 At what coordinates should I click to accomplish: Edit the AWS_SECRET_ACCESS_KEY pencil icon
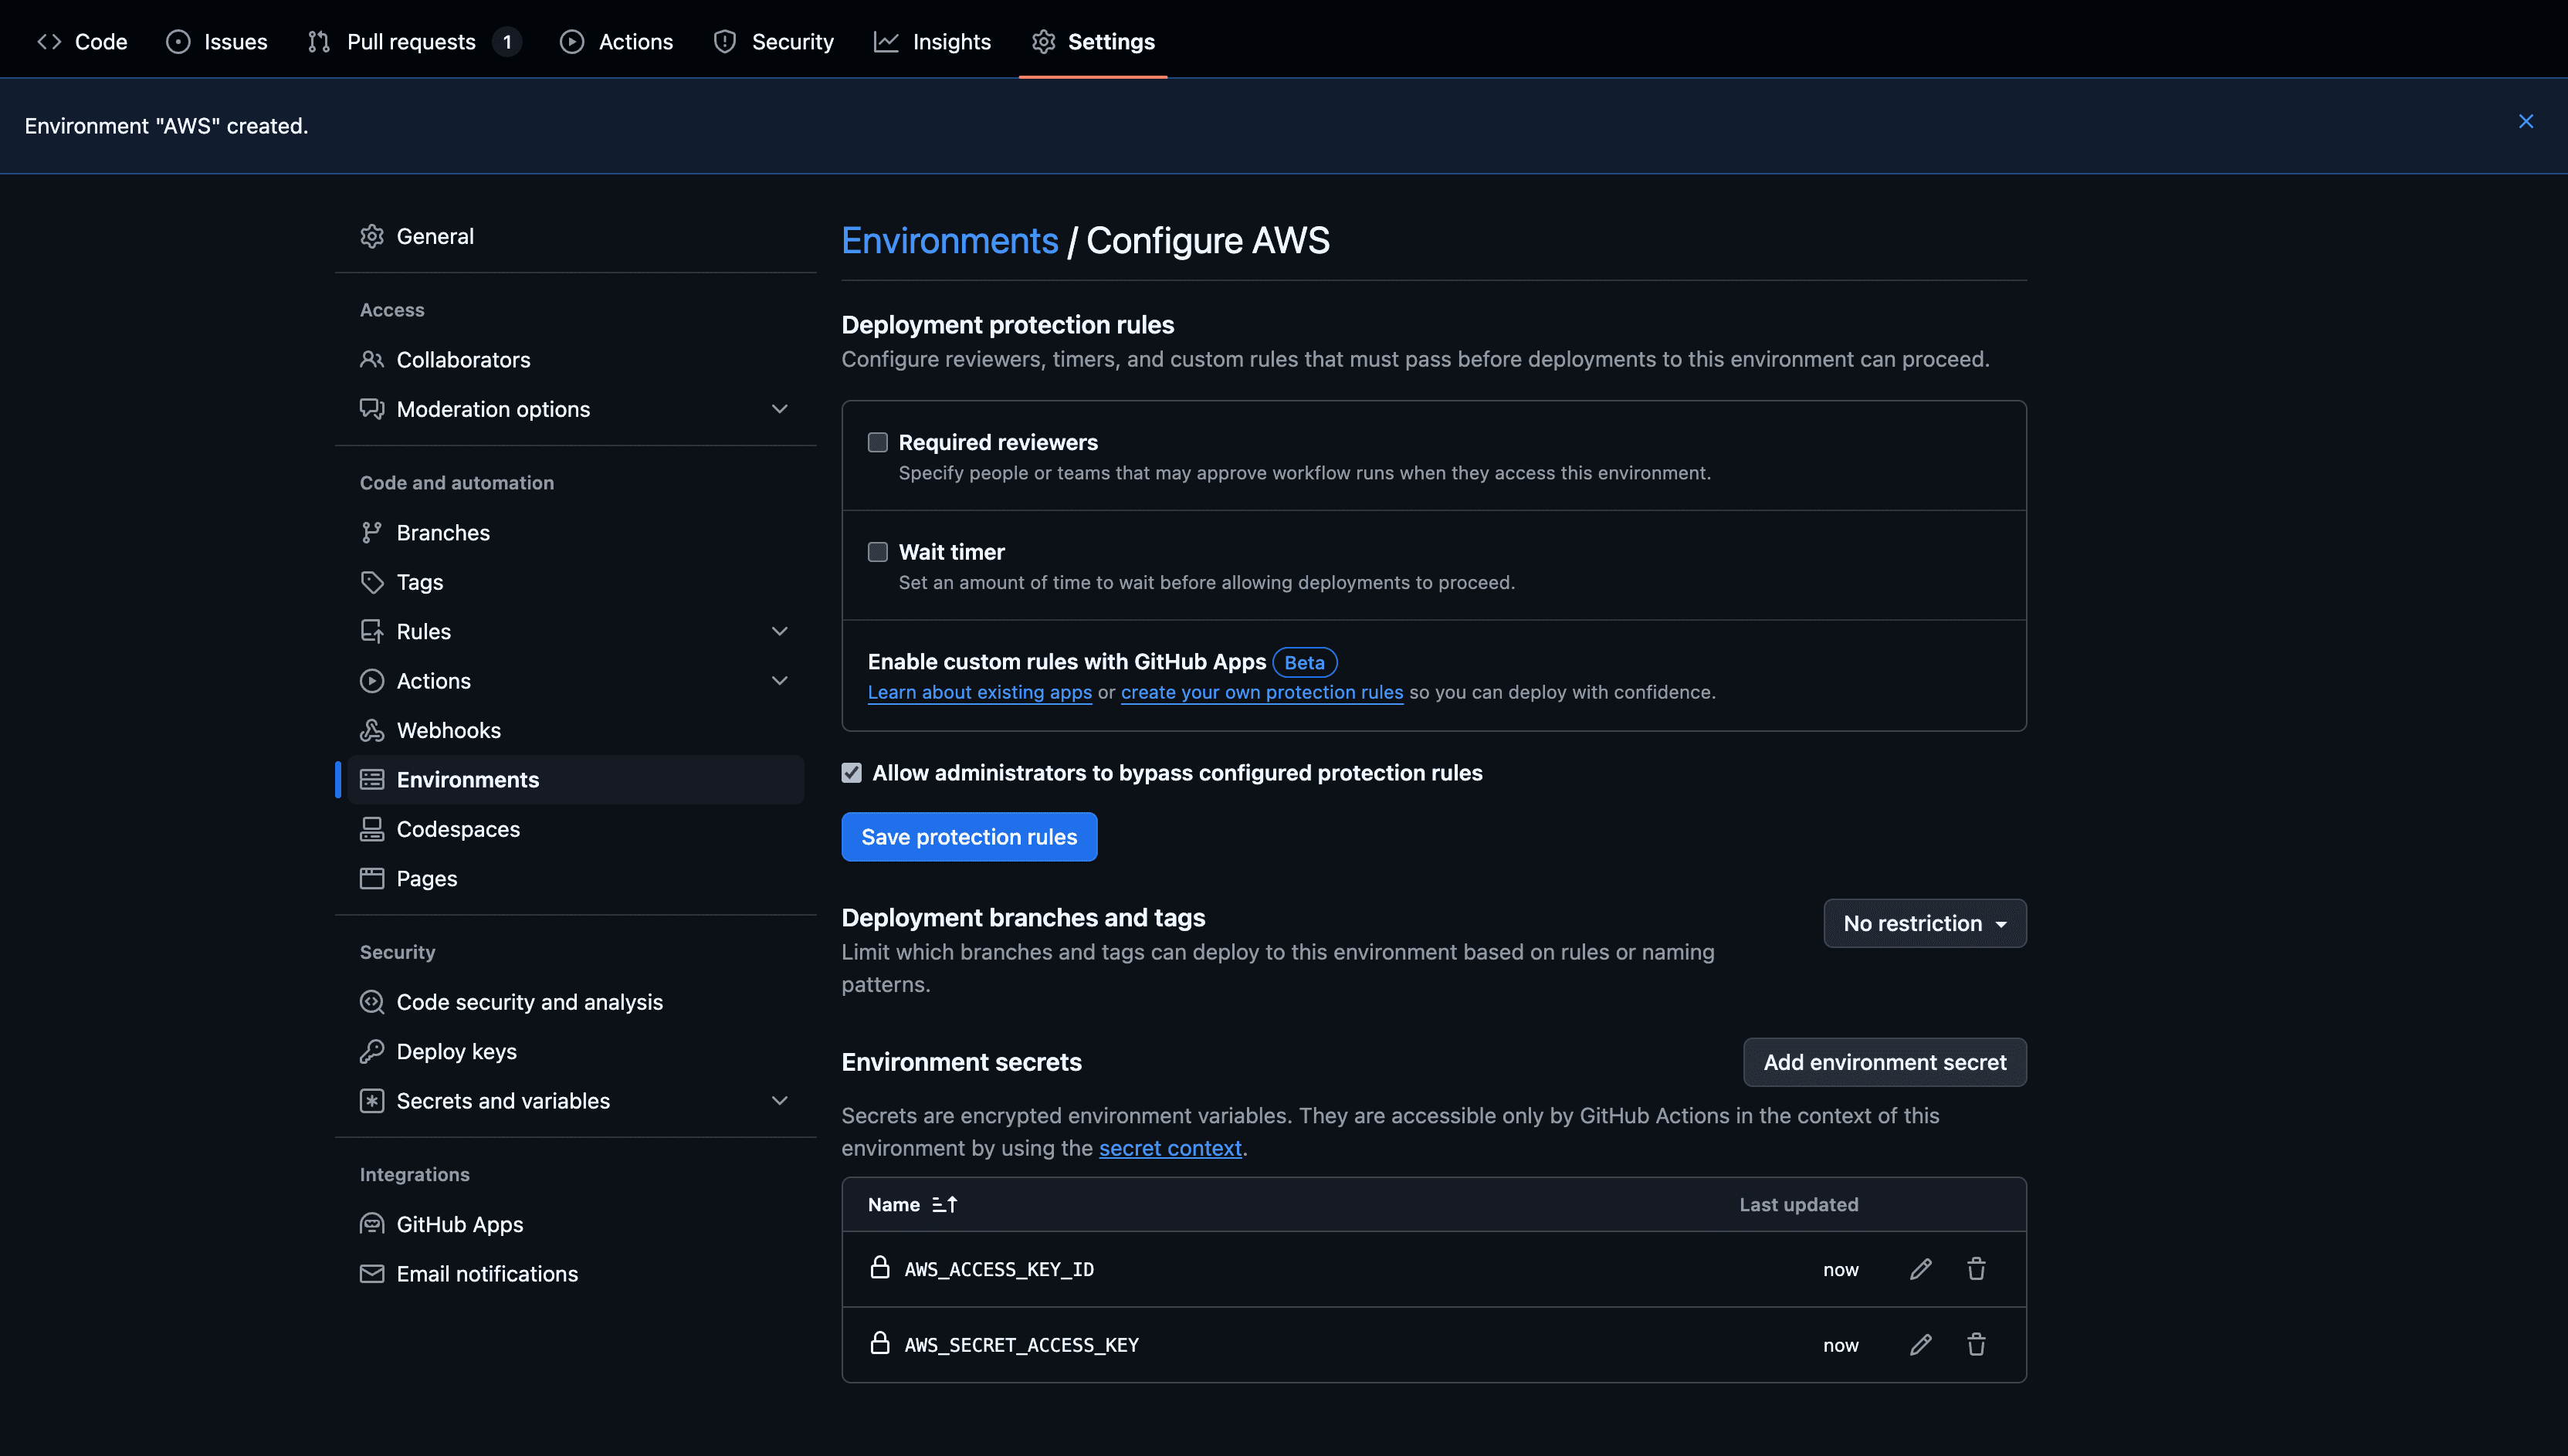(x=1920, y=1345)
